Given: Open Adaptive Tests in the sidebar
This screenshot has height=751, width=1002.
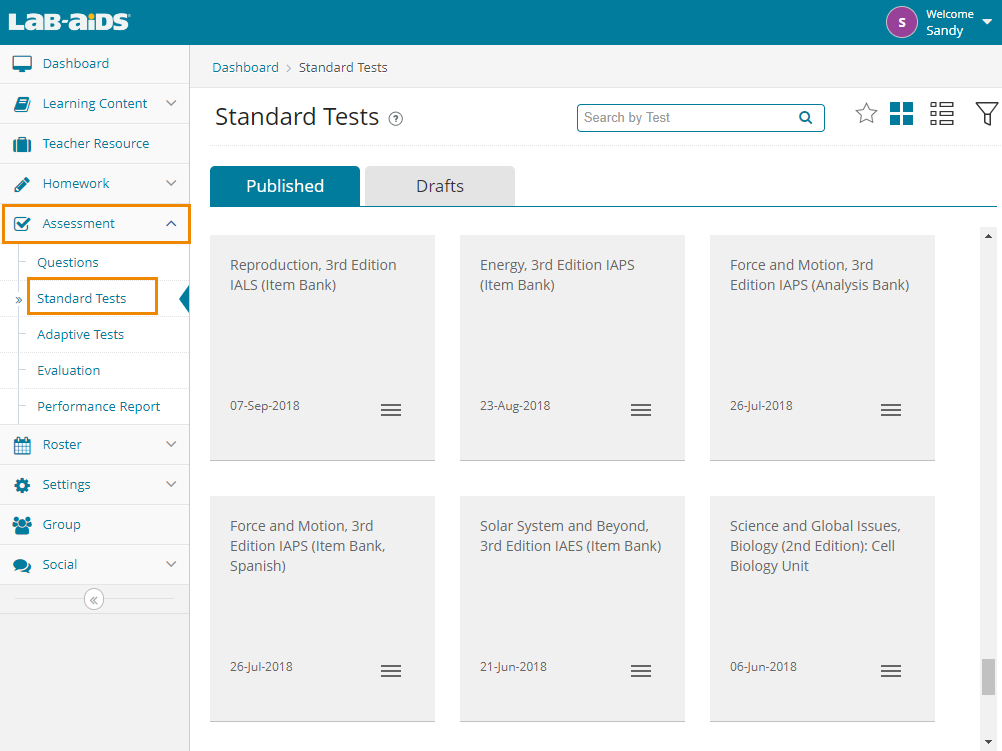Looking at the screenshot, I should [x=80, y=335].
